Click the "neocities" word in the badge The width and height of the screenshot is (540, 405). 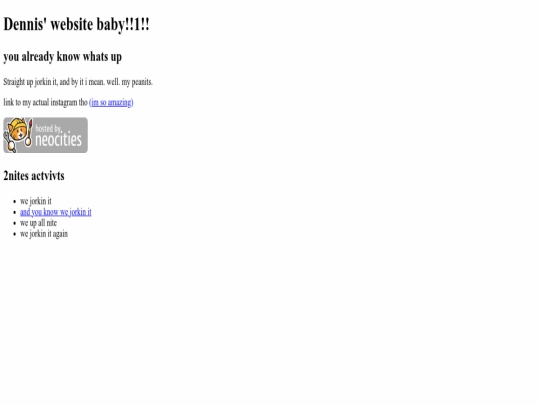pos(59,139)
